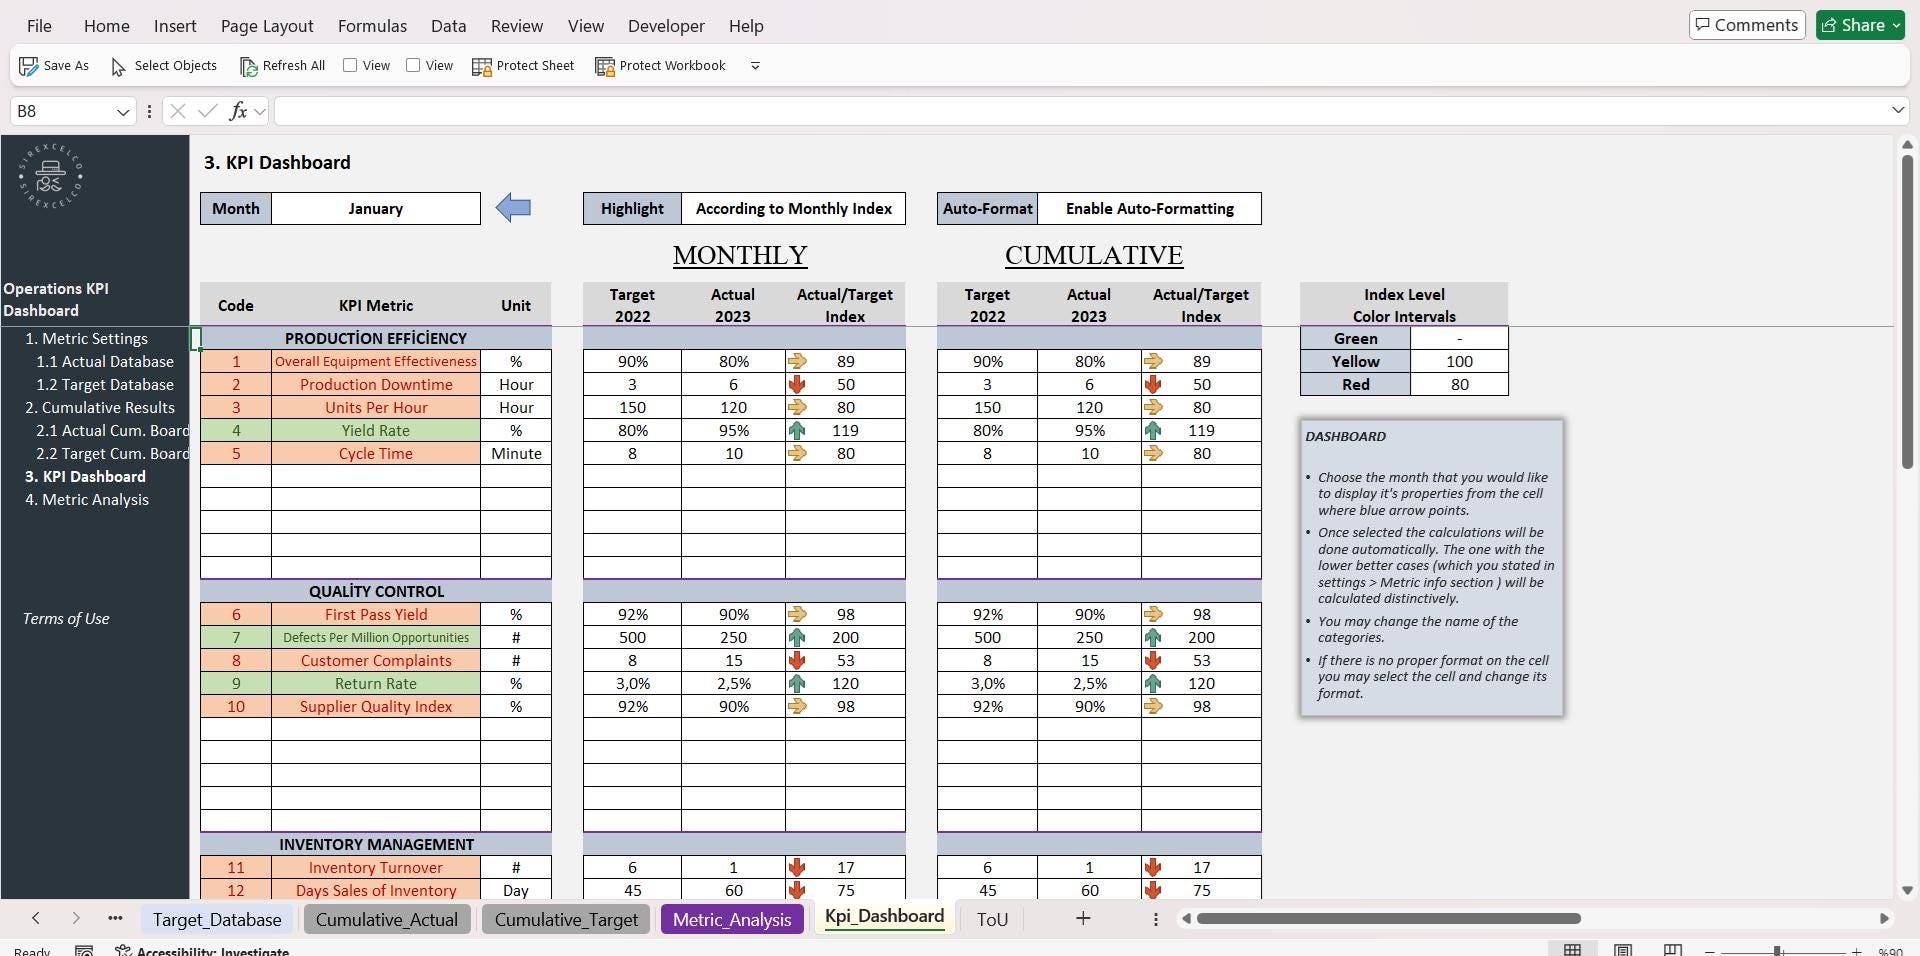This screenshot has height=956, width=1920.
Task: Enable the first View checkbox
Action: 350,65
